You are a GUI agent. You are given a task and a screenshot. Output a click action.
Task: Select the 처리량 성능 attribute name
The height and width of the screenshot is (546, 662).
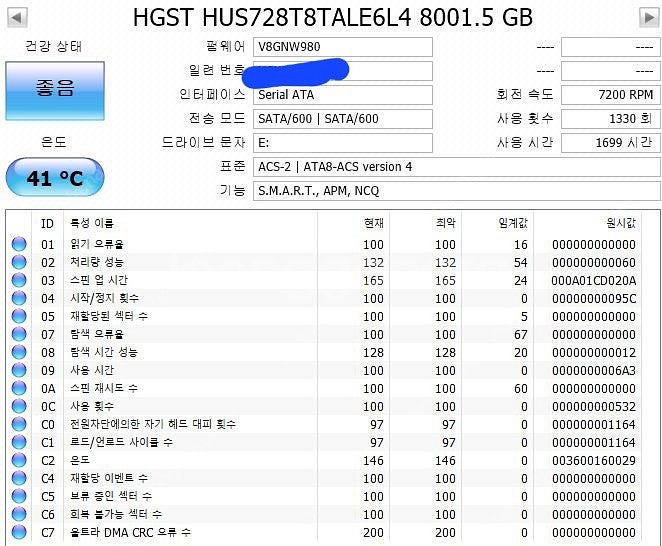(97, 262)
